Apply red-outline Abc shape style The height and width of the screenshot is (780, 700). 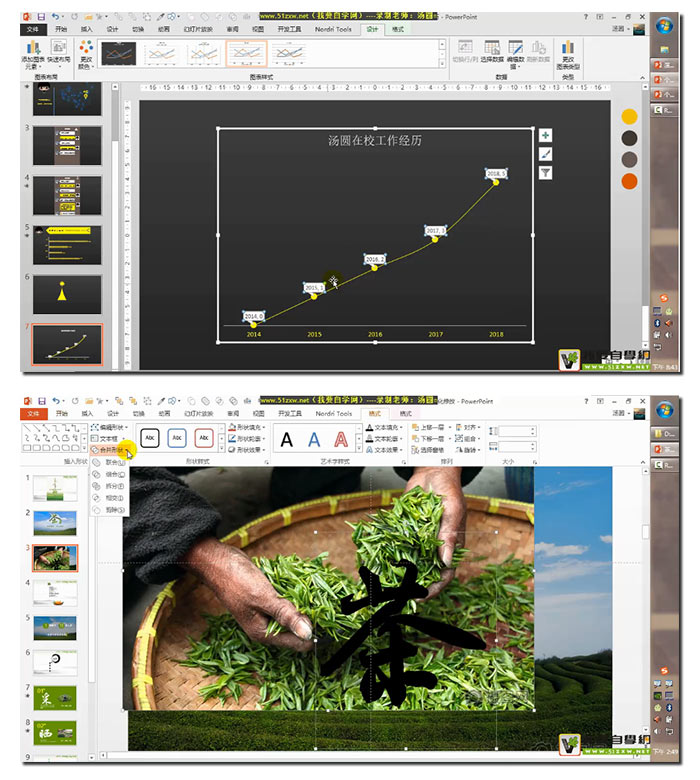click(x=203, y=438)
